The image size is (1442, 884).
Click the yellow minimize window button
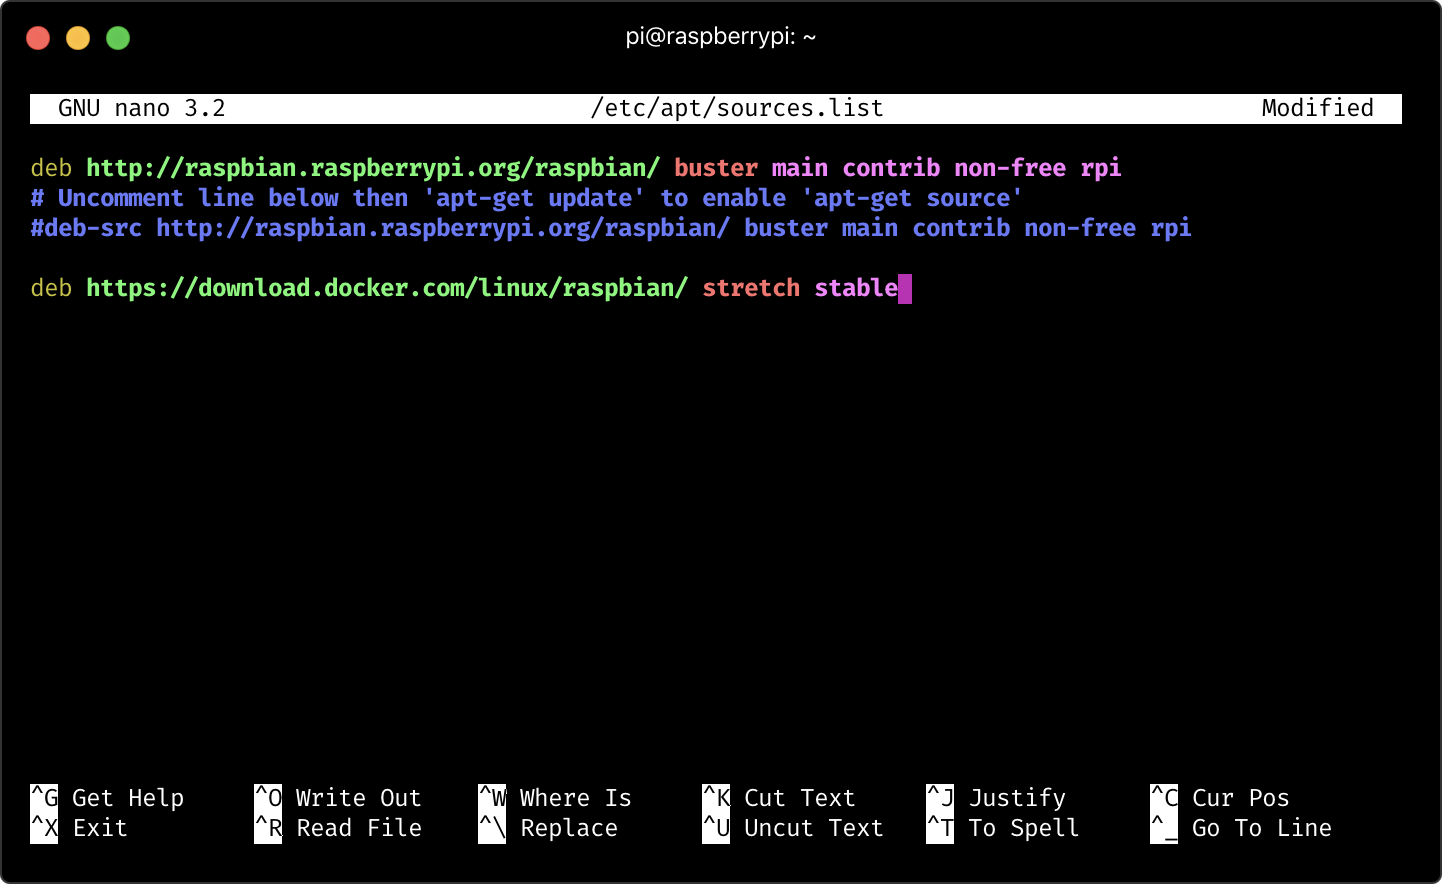(x=78, y=38)
